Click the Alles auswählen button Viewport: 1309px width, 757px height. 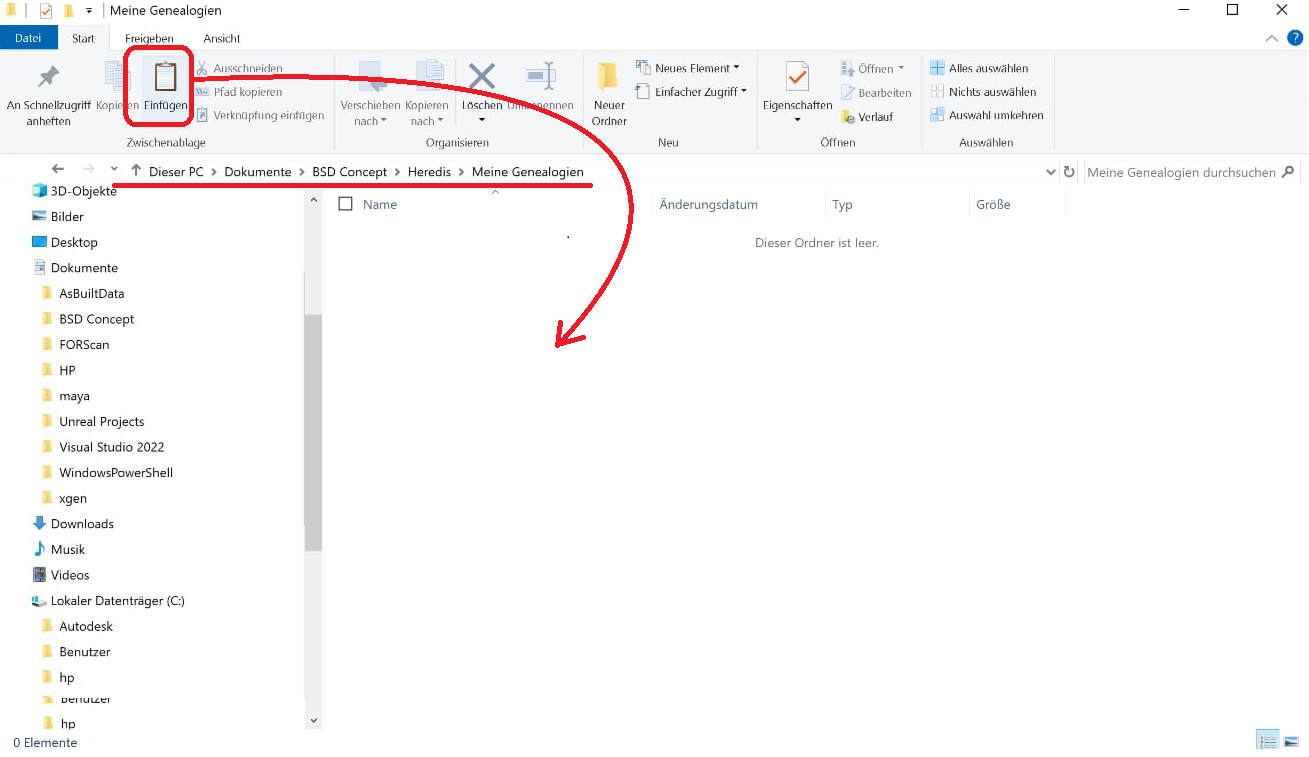click(979, 68)
